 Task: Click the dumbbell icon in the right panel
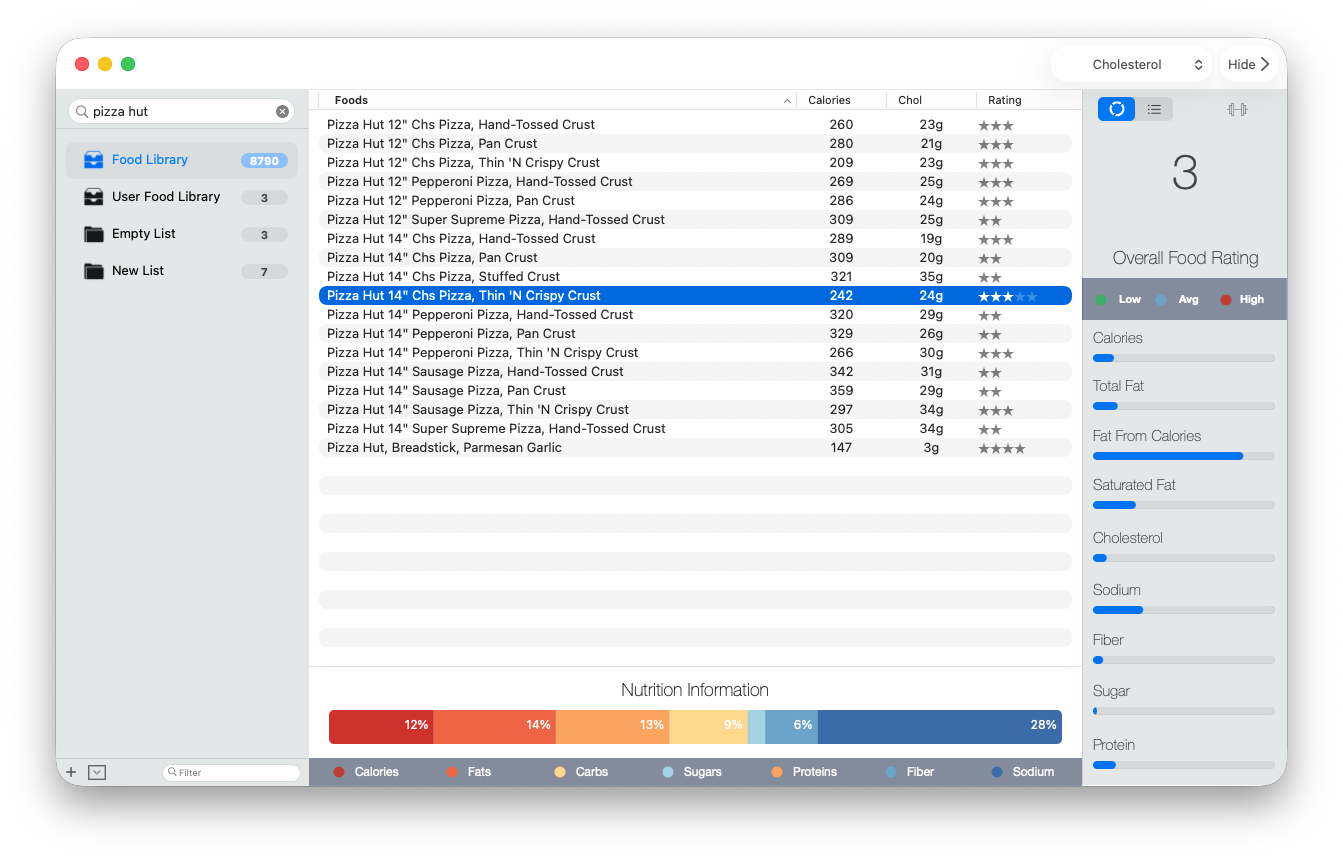1237,109
